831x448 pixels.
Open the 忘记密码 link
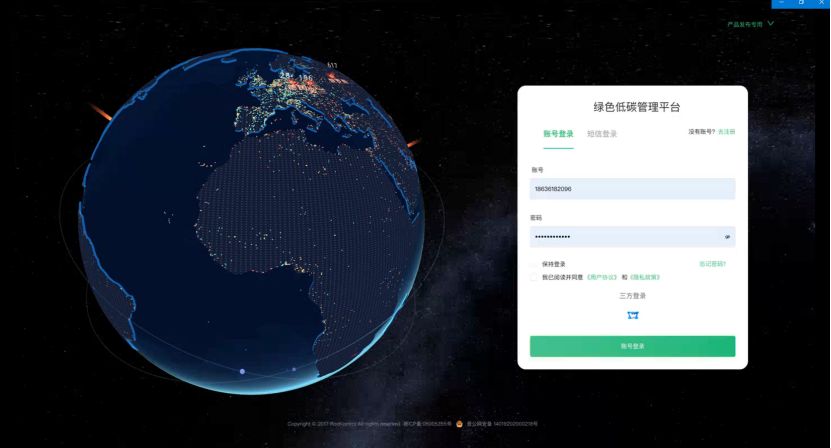coord(712,264)
